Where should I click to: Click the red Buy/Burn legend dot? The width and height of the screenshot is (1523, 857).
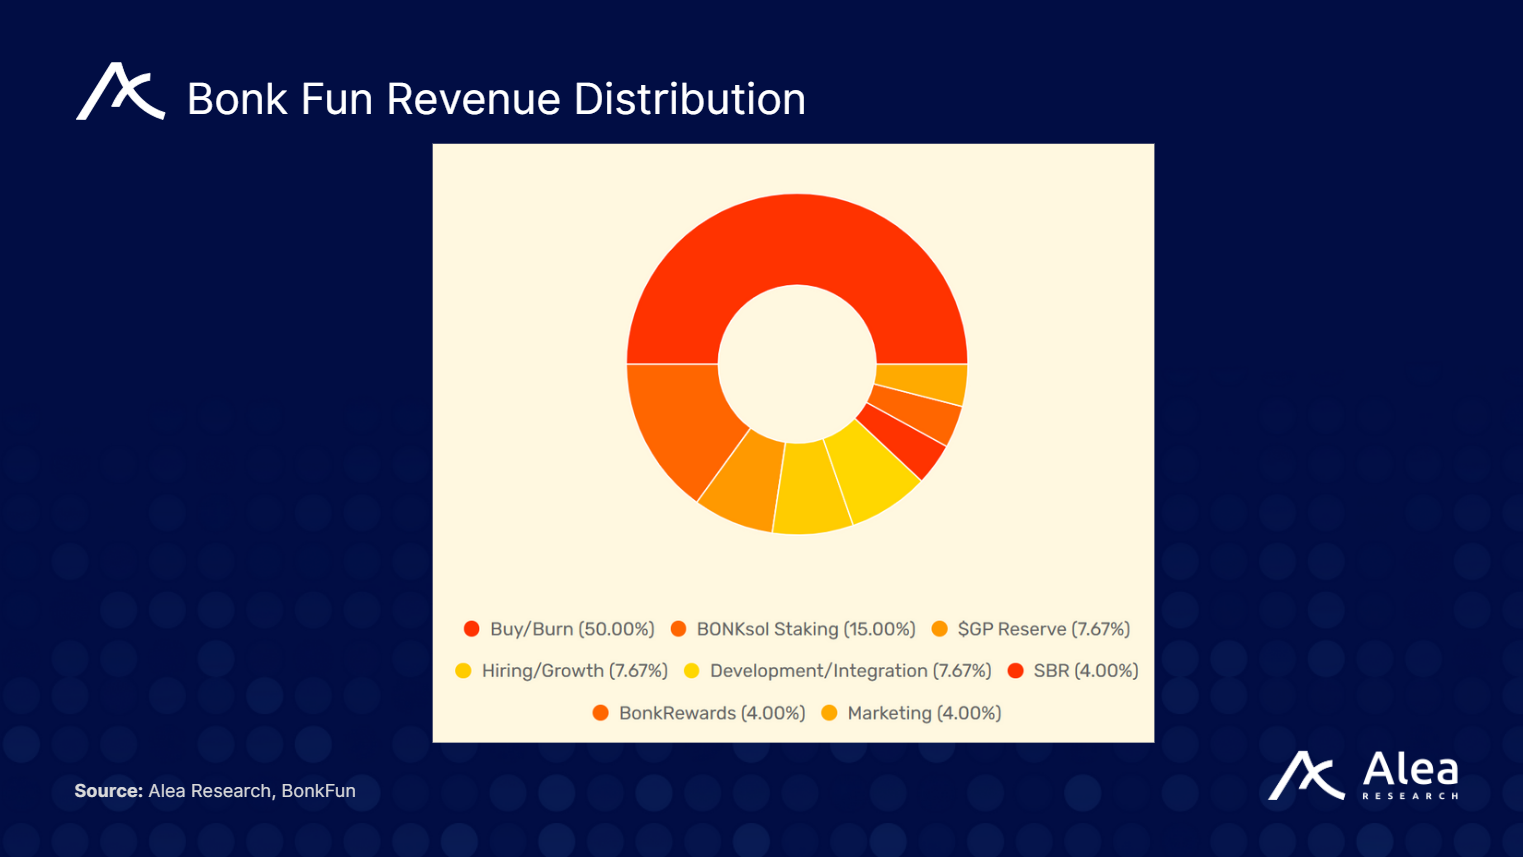click(470, 629)
